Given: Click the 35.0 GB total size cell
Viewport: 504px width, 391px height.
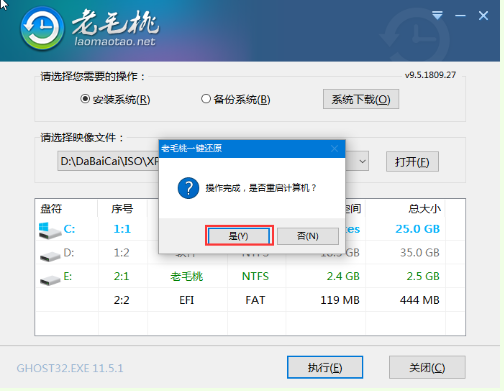Looking at the screenshot, I should tap(420, 253).
